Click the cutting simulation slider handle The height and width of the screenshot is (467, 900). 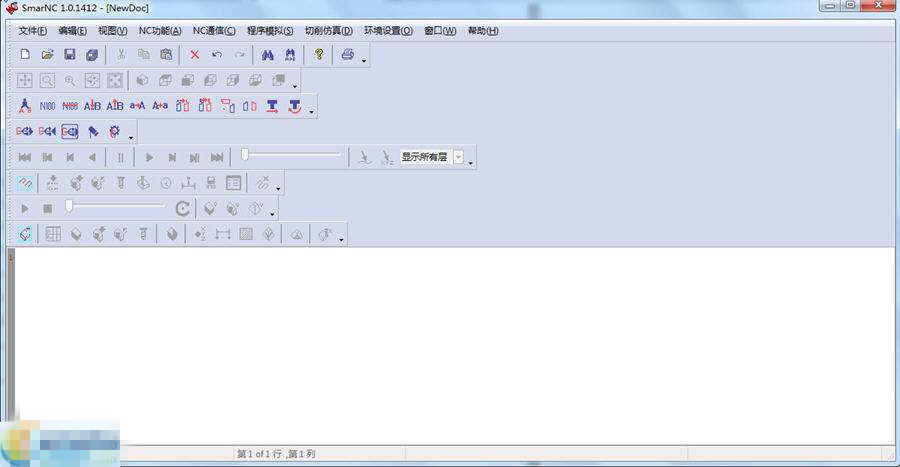click(x=69, y=205)
